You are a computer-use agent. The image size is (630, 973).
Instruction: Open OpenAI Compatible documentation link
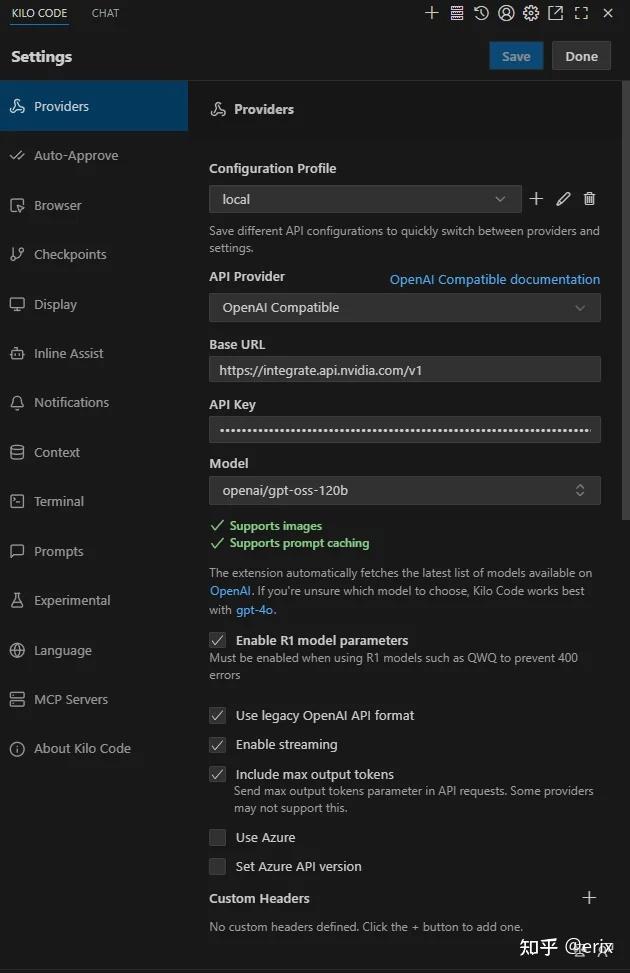point(495,280)
